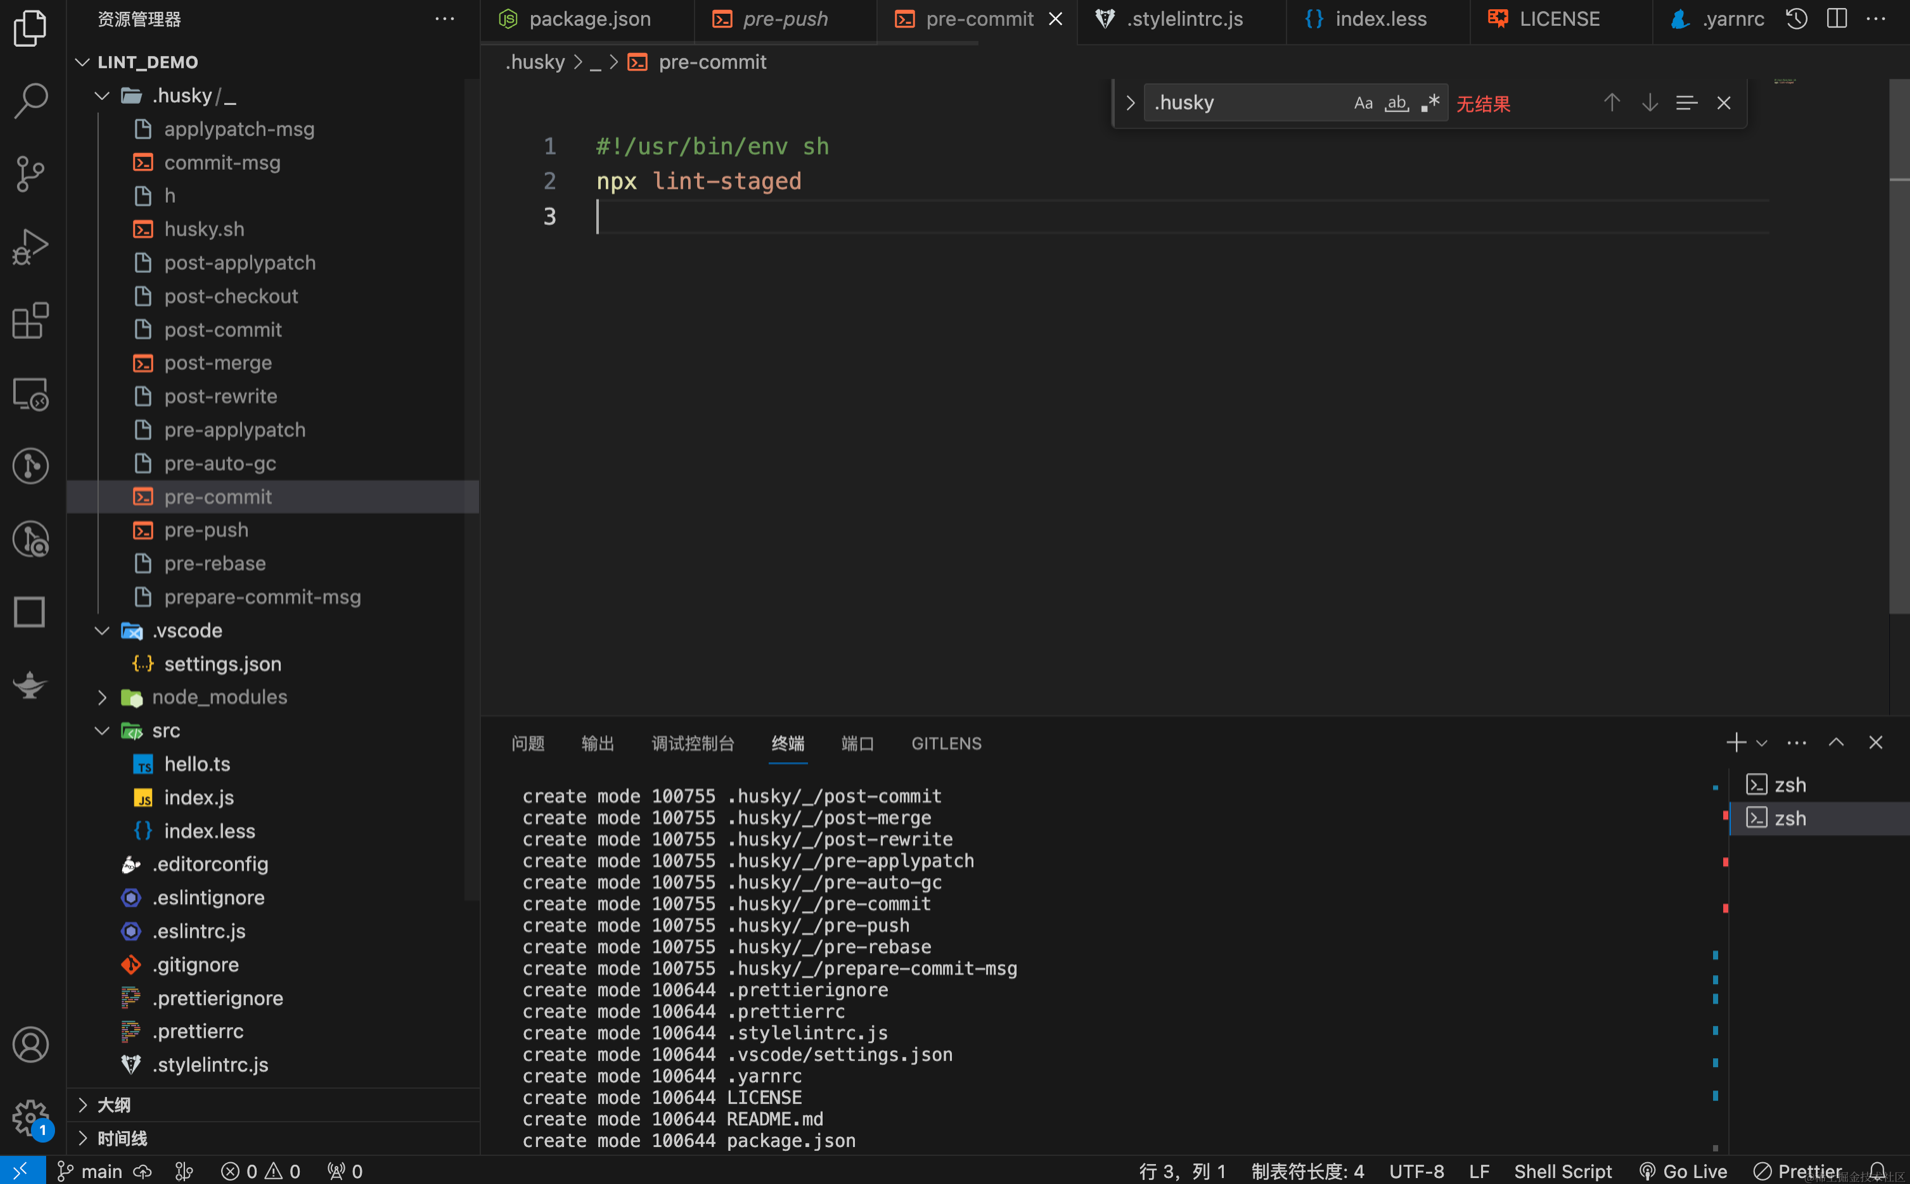Image resolution: width=1910 pixels, height=1184 pixels.
Task: Create a new terminal
Action: (1736, 743)
